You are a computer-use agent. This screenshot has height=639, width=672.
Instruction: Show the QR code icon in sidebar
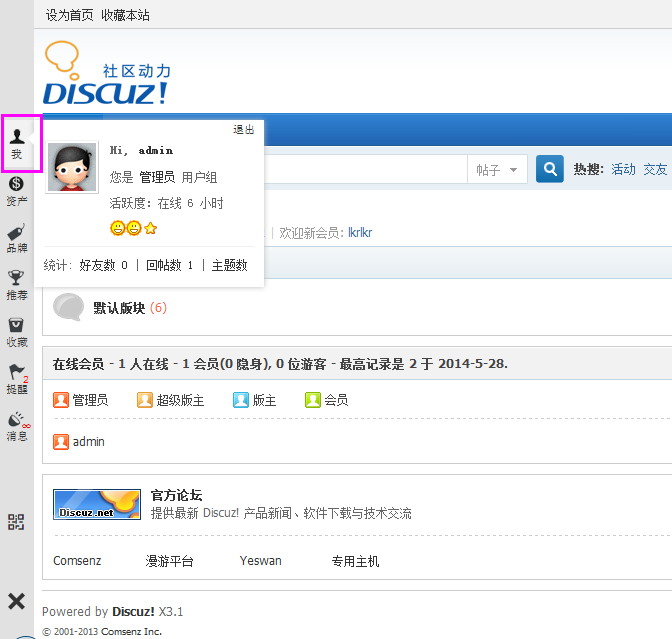(x=16, y=522)
